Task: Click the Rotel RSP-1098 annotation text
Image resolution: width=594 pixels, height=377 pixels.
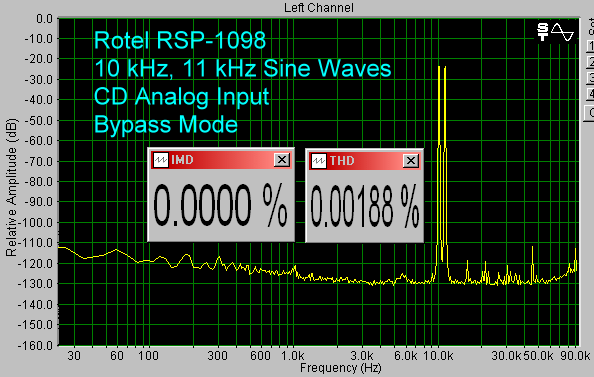Action: click(180, 40)
